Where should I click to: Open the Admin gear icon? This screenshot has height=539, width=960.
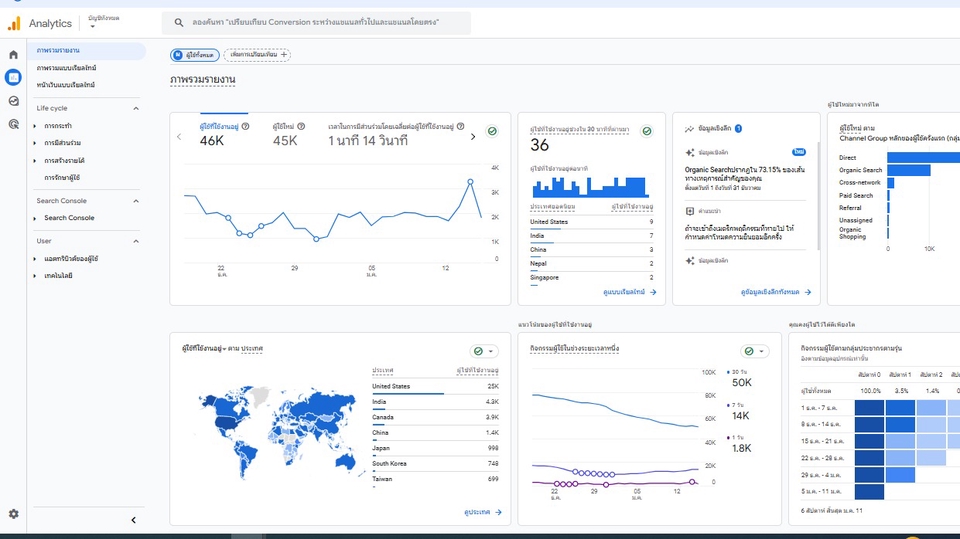tap(13, 514)
